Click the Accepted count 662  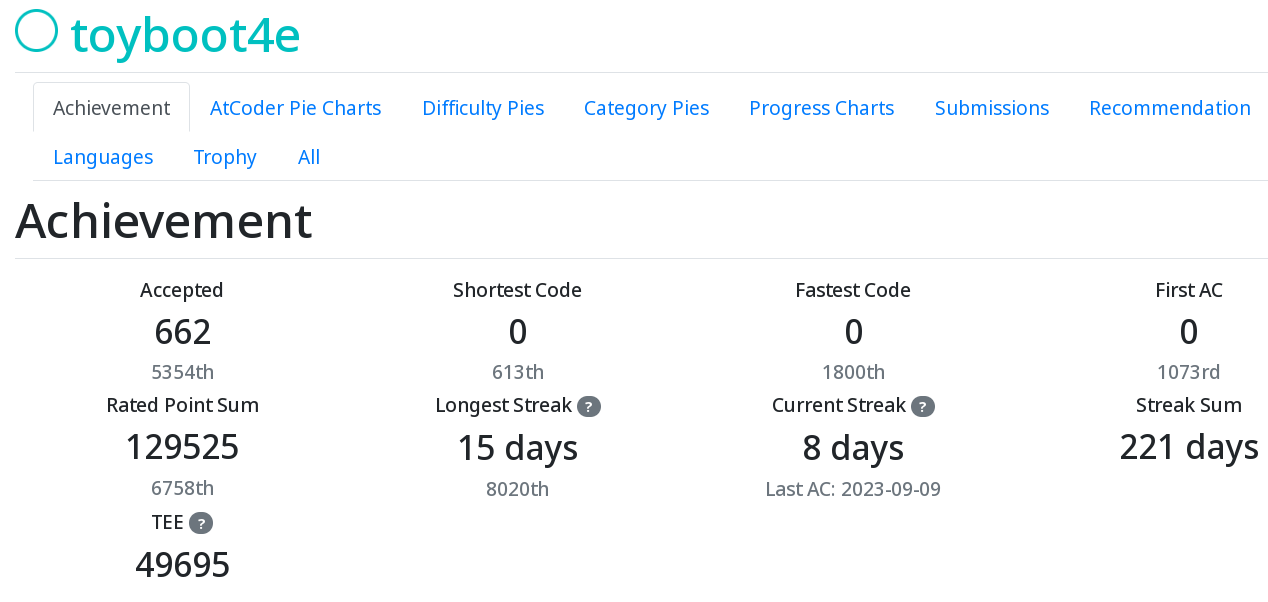(x=182, y=332)
